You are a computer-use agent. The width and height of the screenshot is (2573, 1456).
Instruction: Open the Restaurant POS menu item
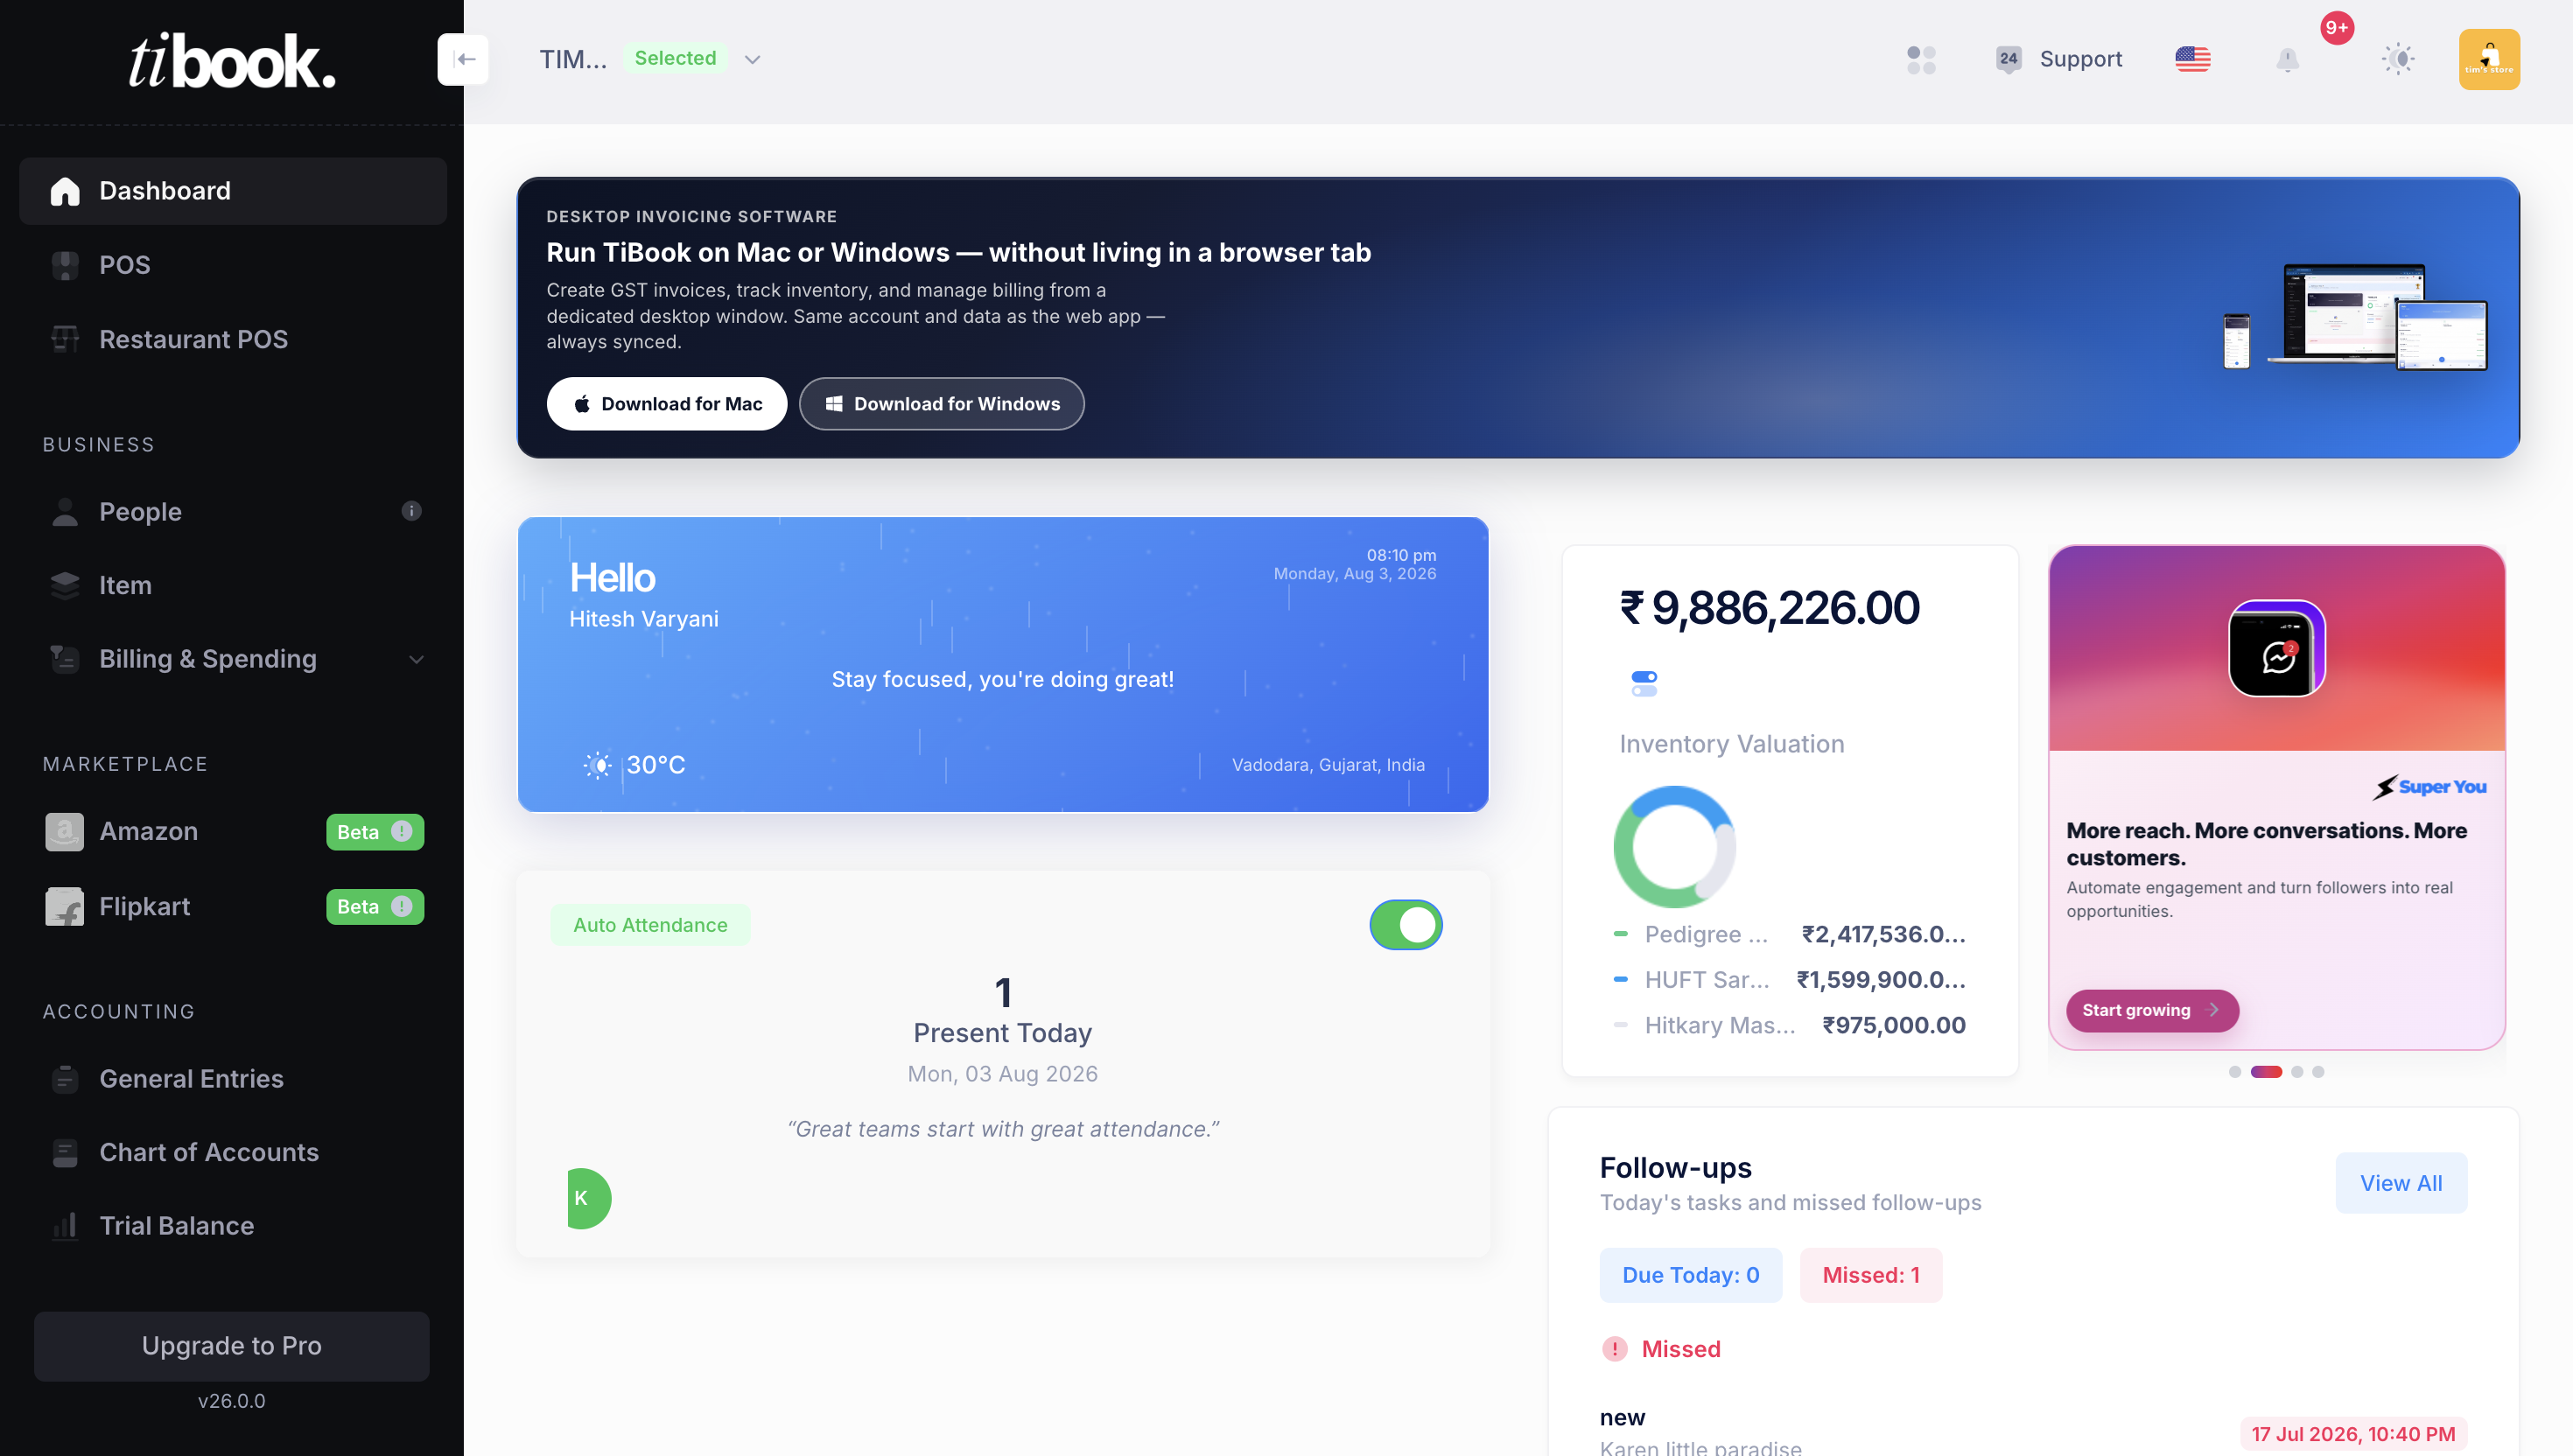[232, 339]
